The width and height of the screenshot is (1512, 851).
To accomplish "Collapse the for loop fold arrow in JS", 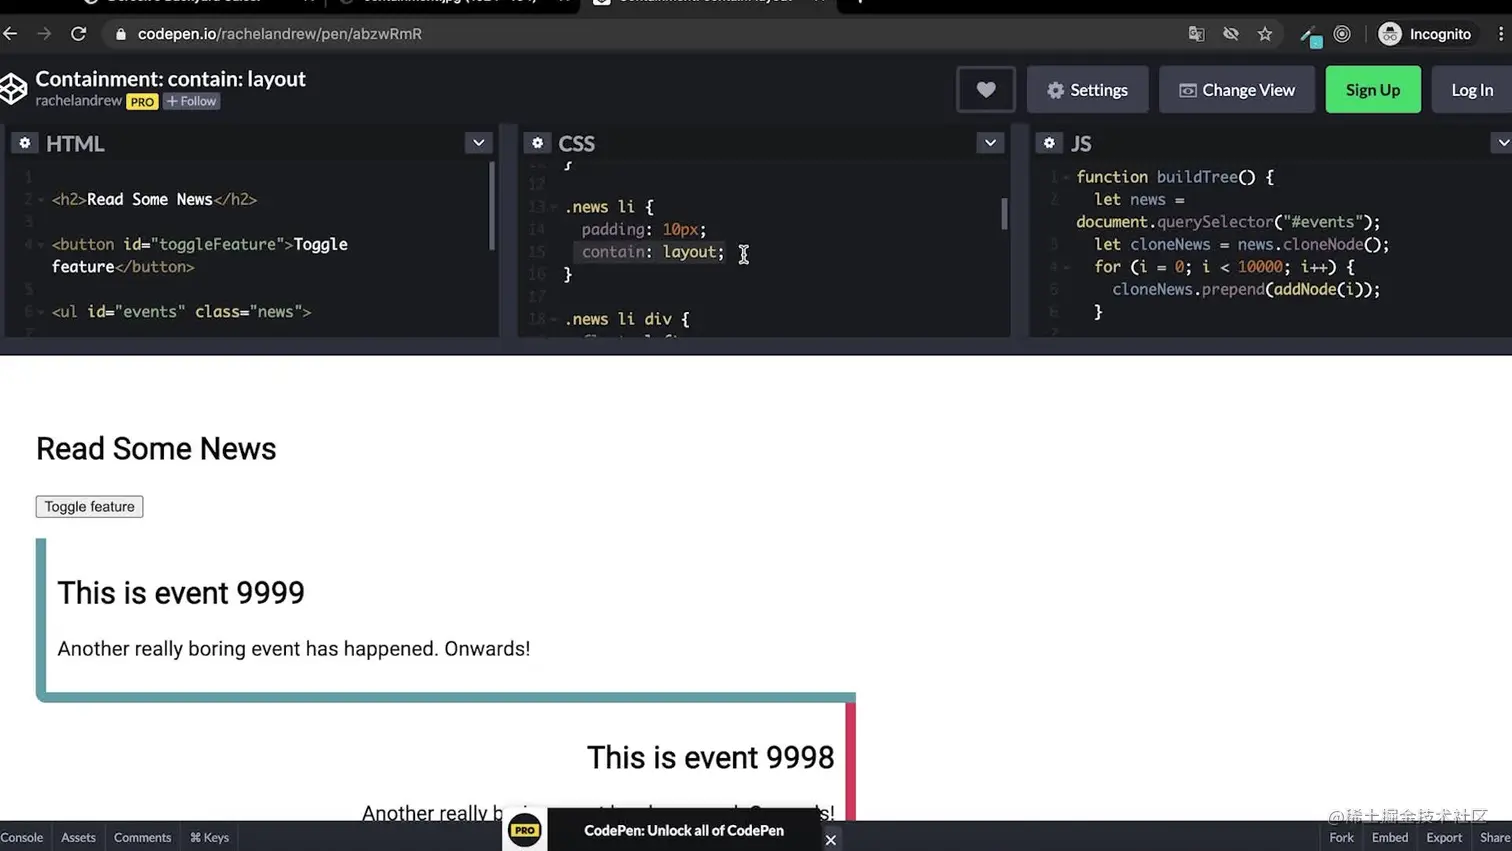I will tap(1066, 267).
